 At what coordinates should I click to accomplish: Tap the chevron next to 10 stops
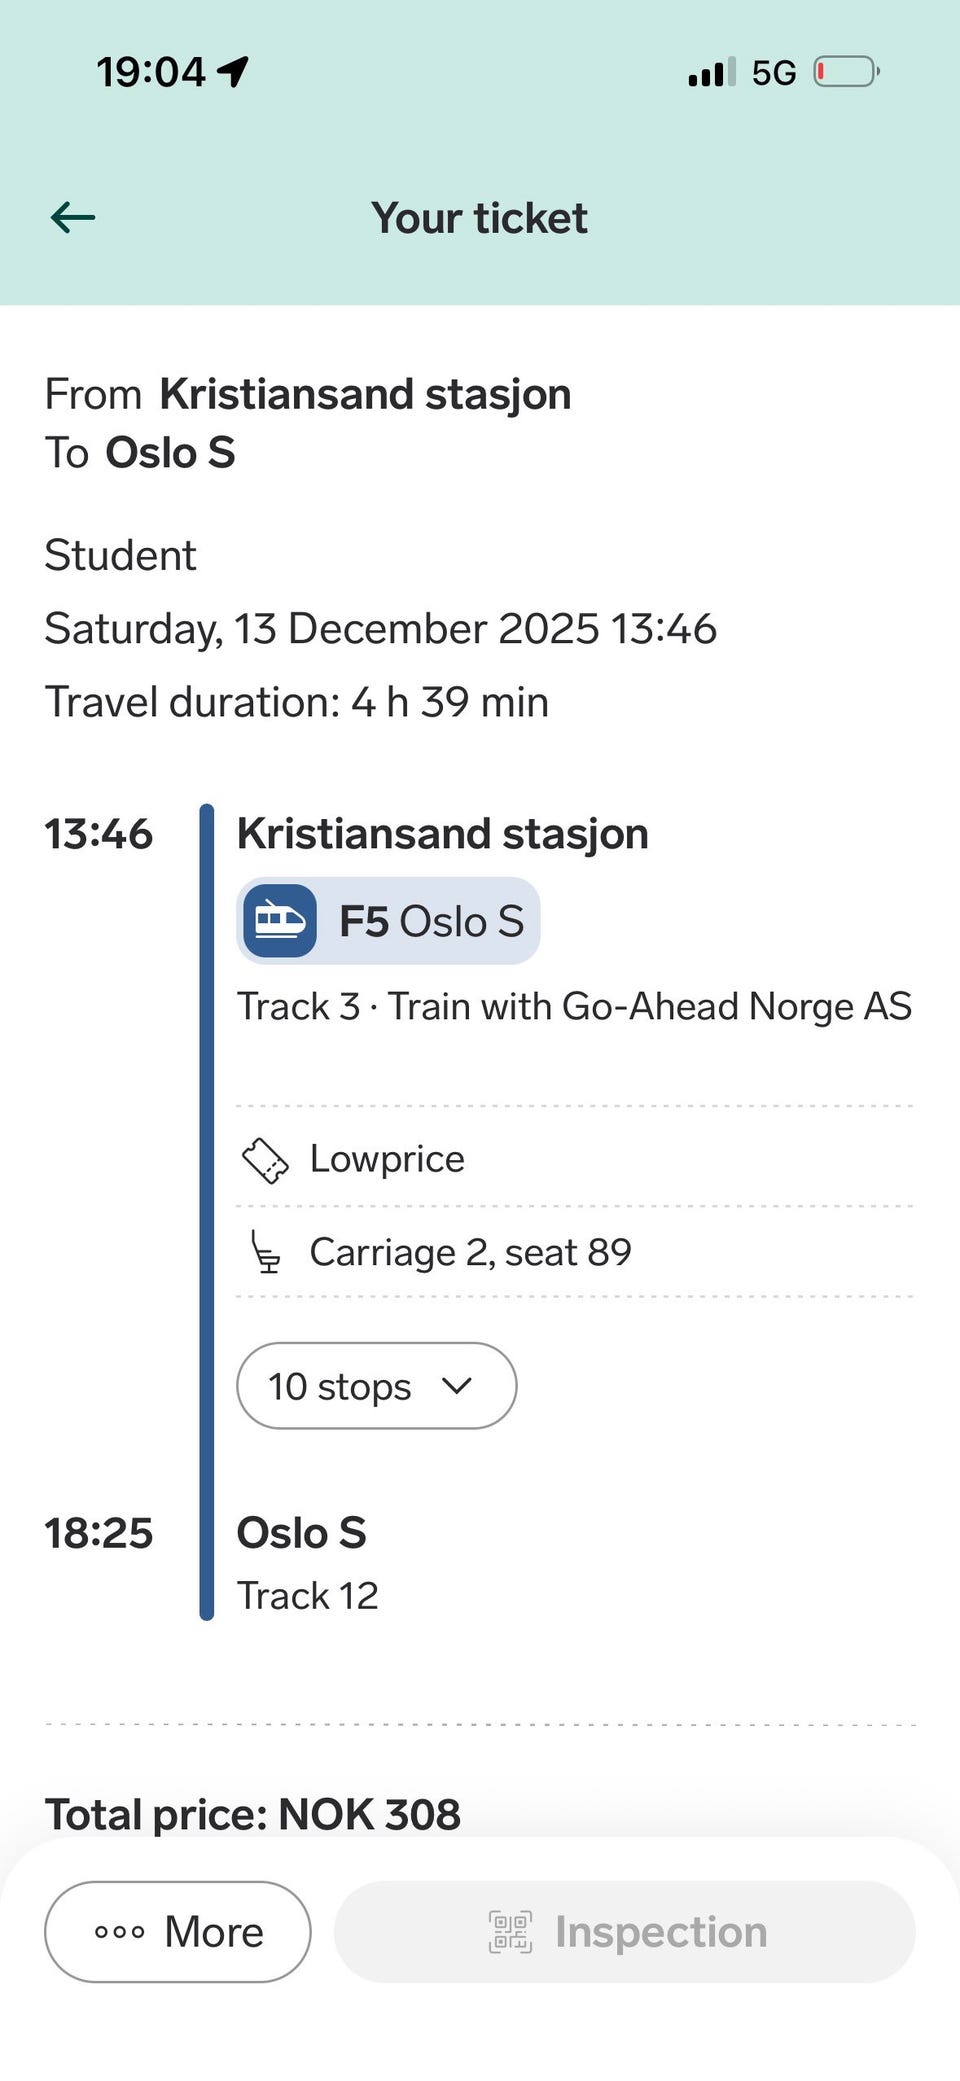(x=457, y=1386)
